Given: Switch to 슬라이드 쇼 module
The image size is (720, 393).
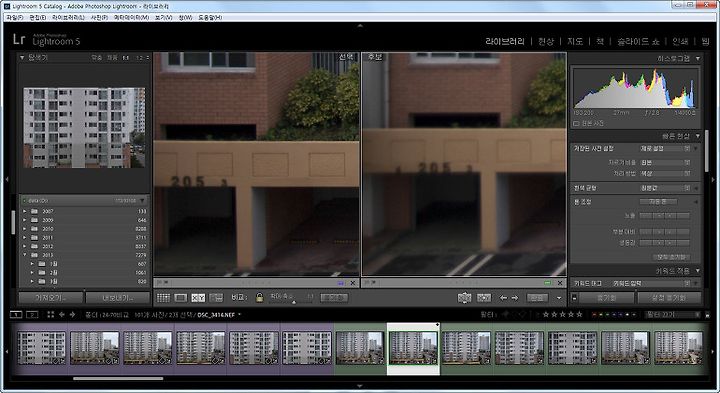Looking at the screenshot, I should pyautogui.click(x=638, y=41).
